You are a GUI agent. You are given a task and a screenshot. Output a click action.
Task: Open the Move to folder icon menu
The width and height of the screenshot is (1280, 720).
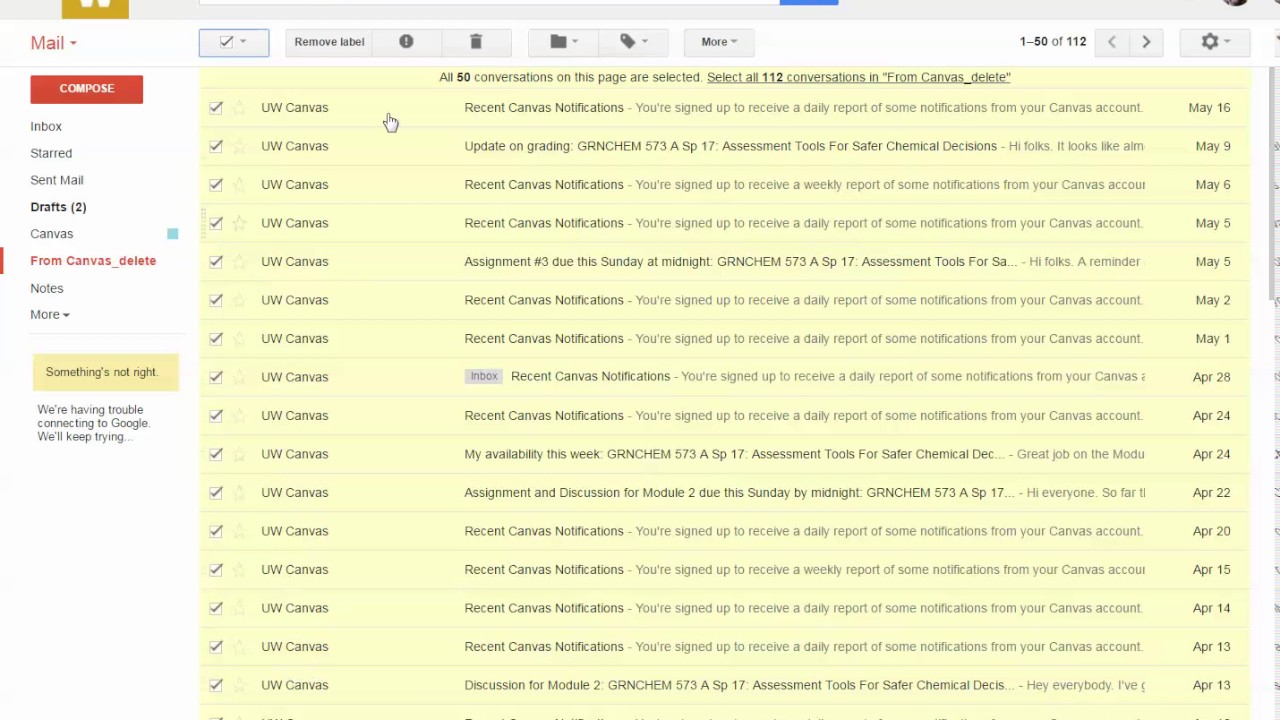point(564,42)
